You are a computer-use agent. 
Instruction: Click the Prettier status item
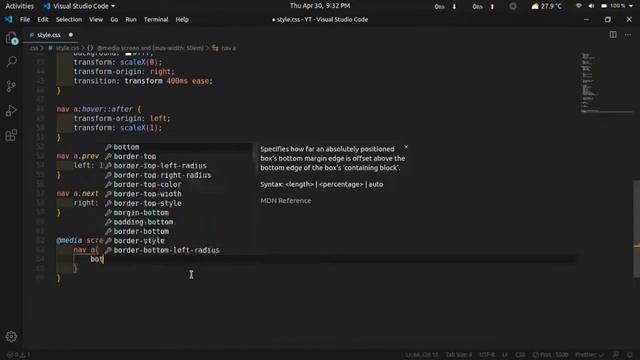point(589,355)
